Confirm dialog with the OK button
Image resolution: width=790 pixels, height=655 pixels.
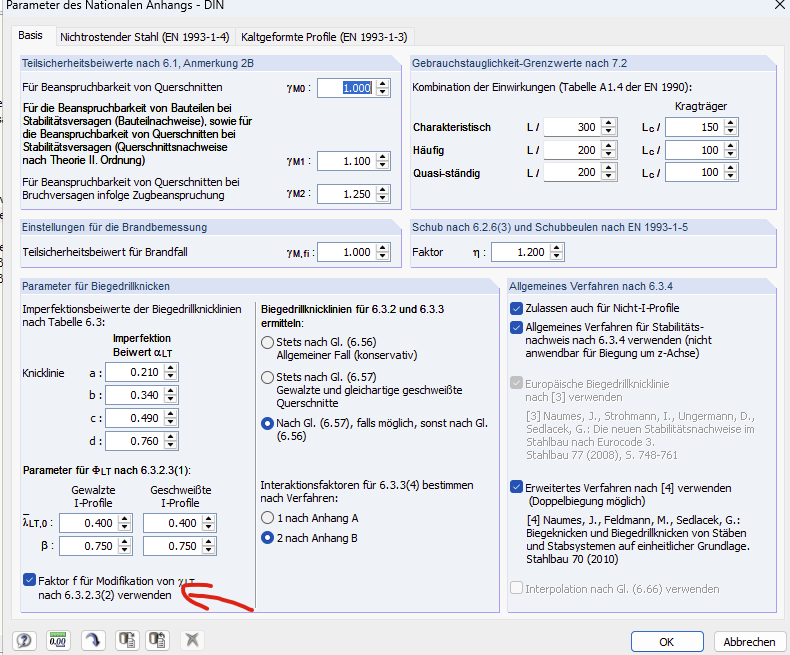coord(667,642)
